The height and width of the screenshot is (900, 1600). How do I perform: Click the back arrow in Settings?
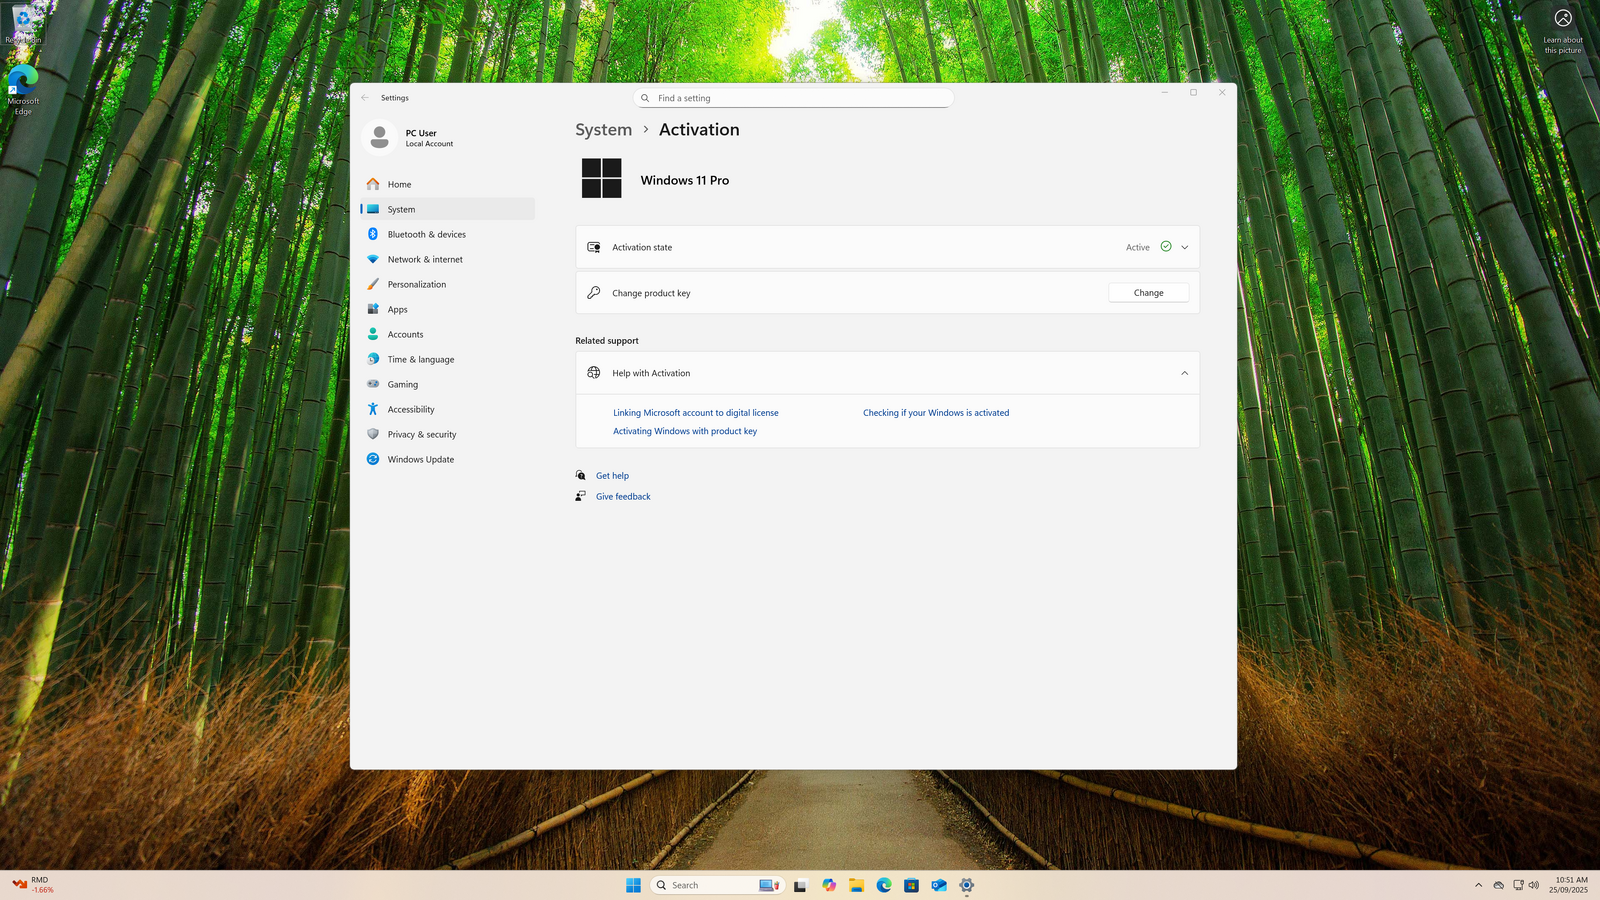pos(365,98)
